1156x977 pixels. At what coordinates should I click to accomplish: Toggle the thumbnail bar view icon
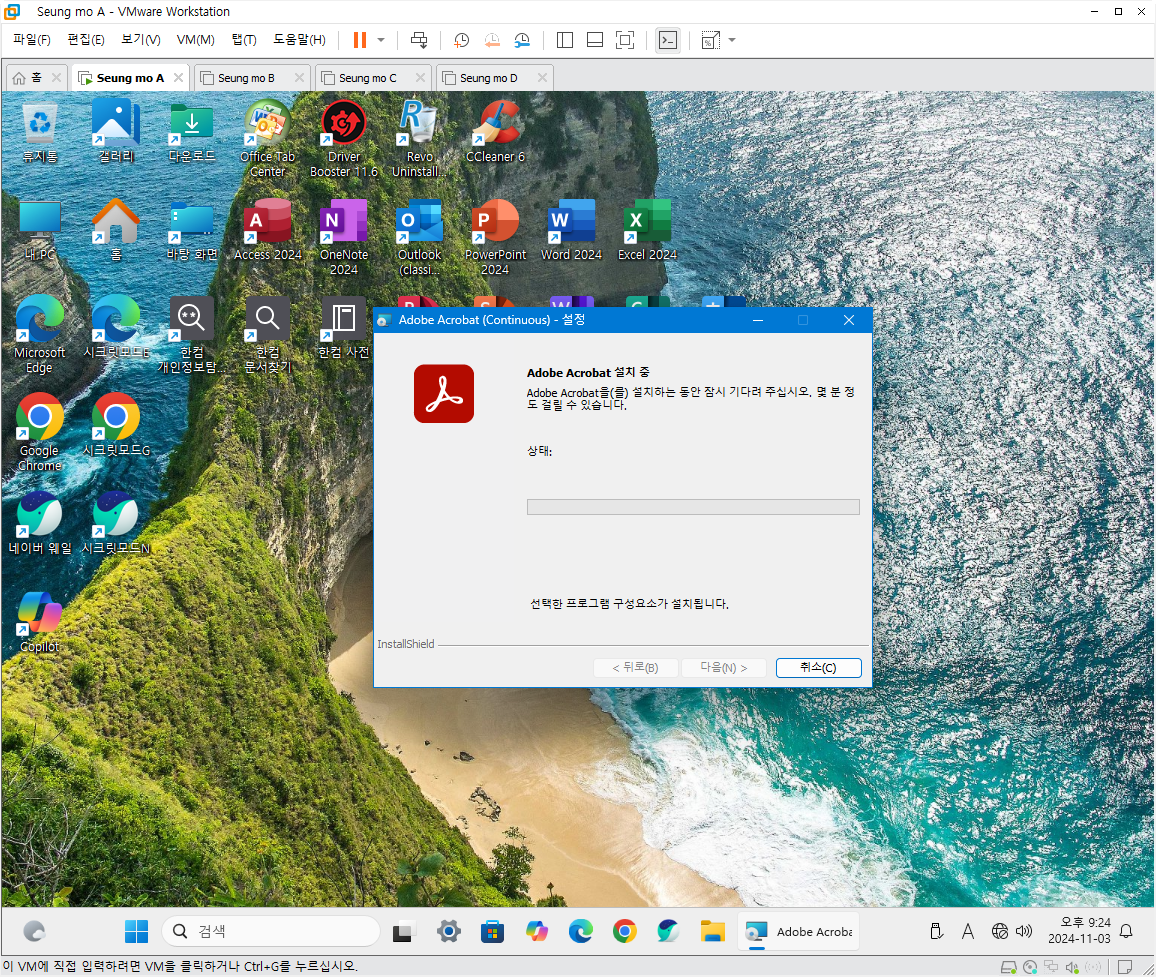tap(595, 40)
